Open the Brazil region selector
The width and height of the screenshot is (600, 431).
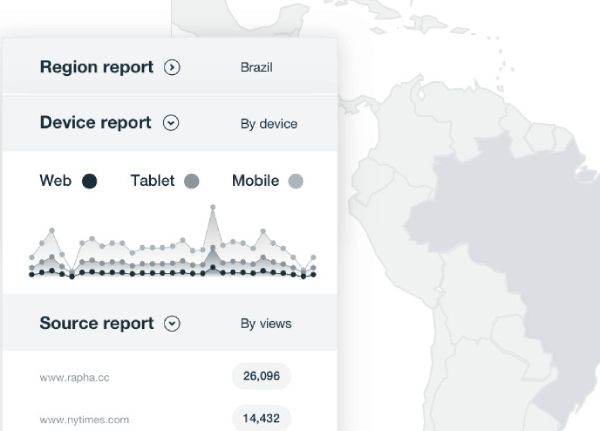coord(257,69)
